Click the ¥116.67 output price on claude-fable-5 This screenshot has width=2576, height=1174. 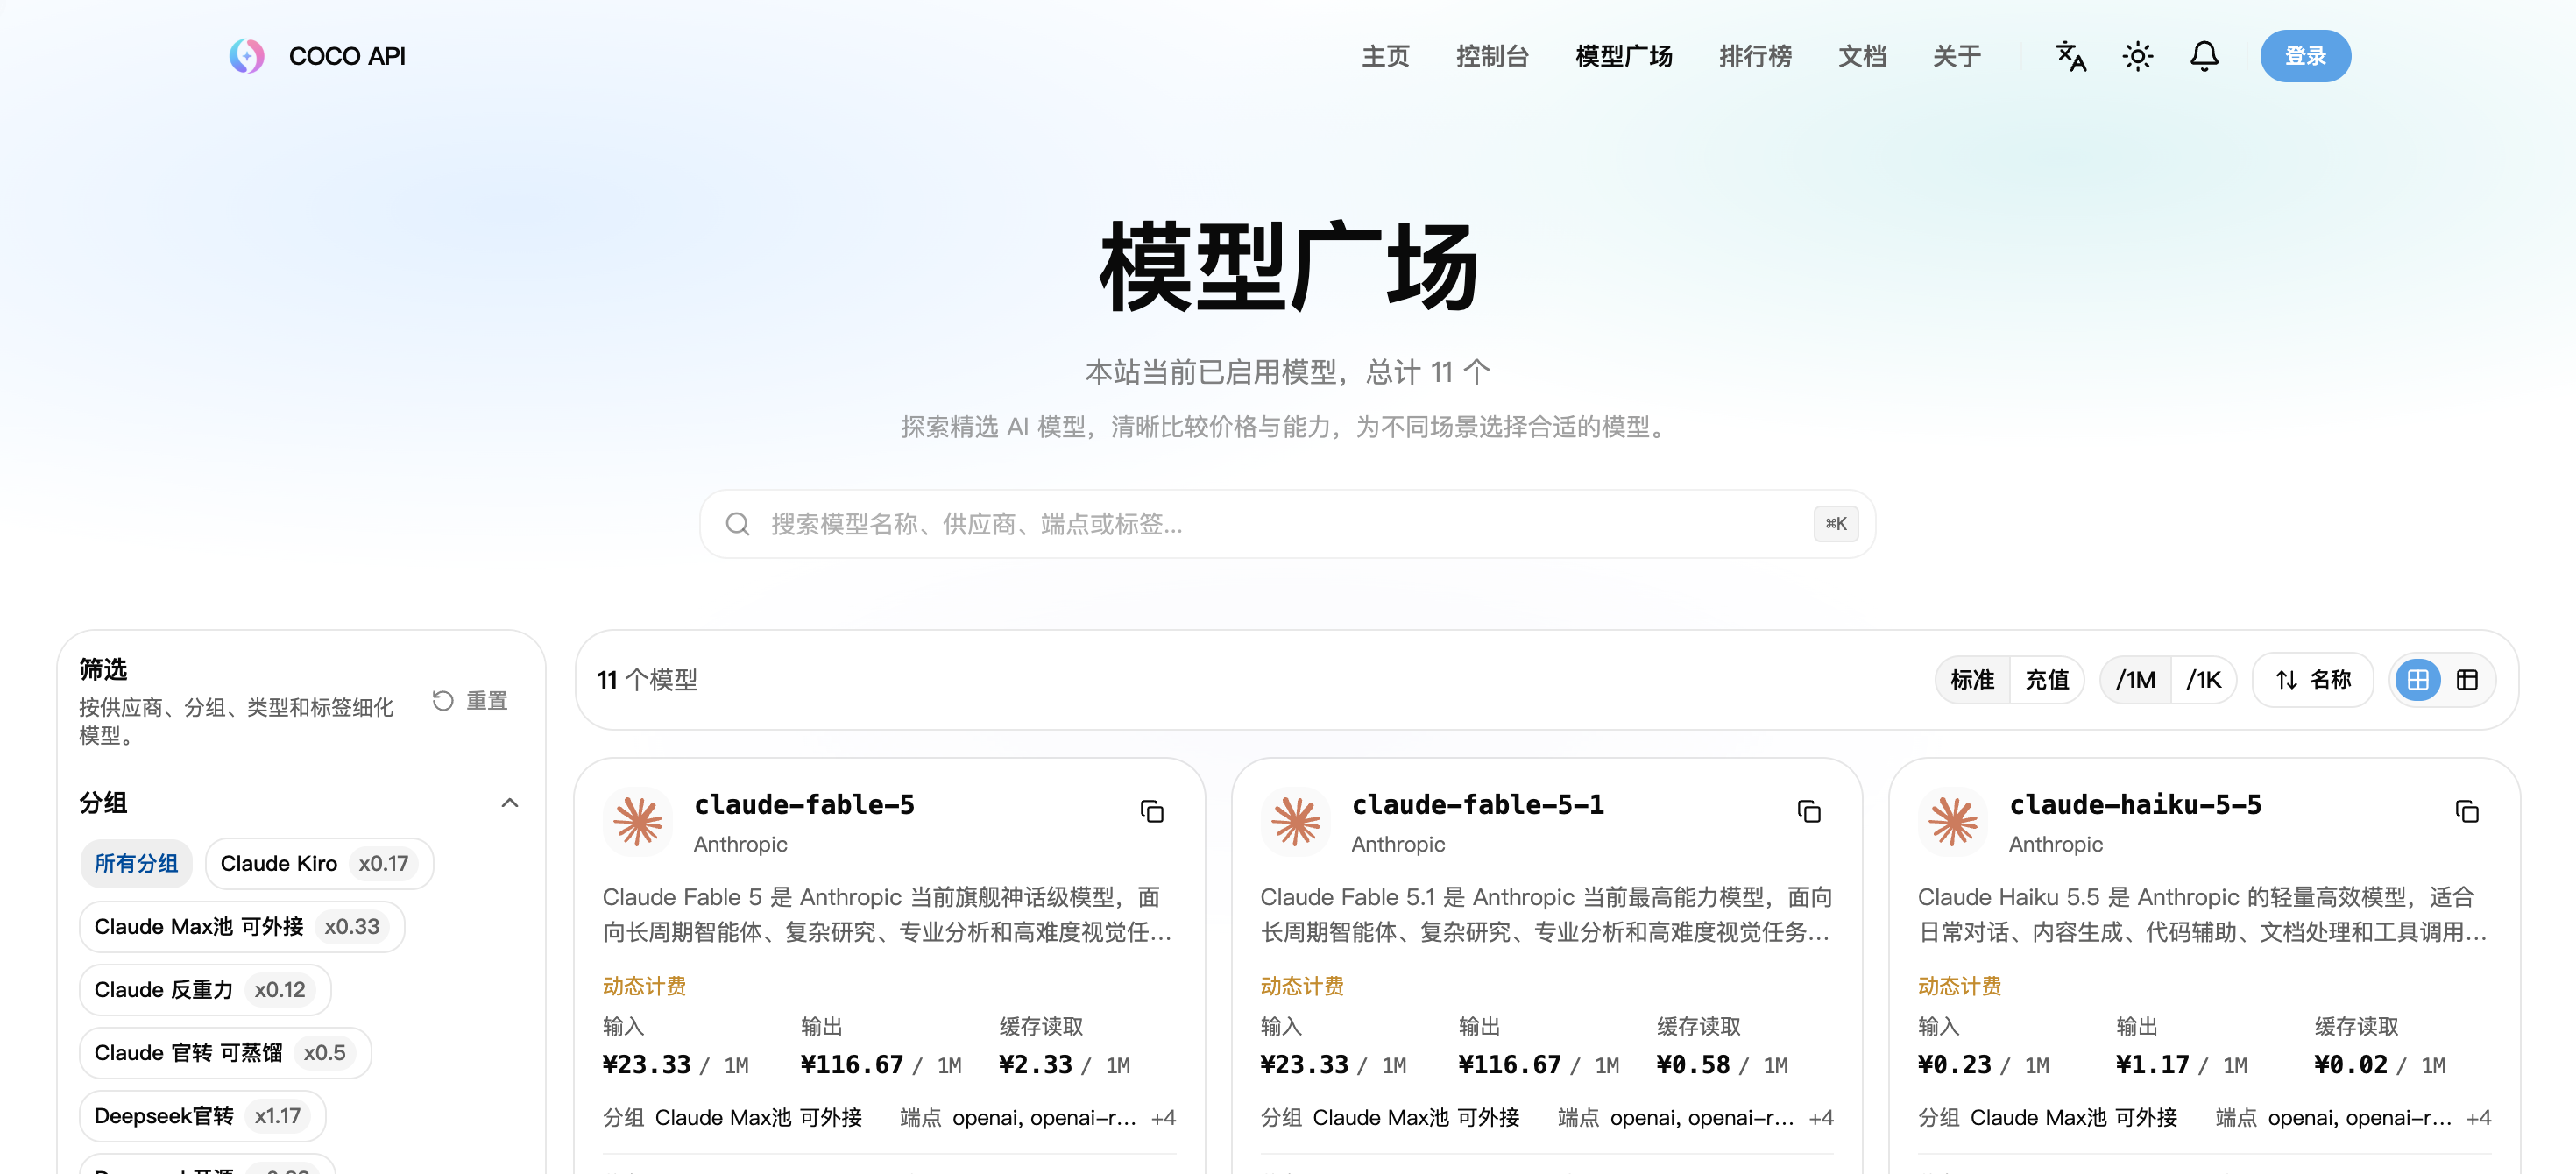pos(851,1065)
